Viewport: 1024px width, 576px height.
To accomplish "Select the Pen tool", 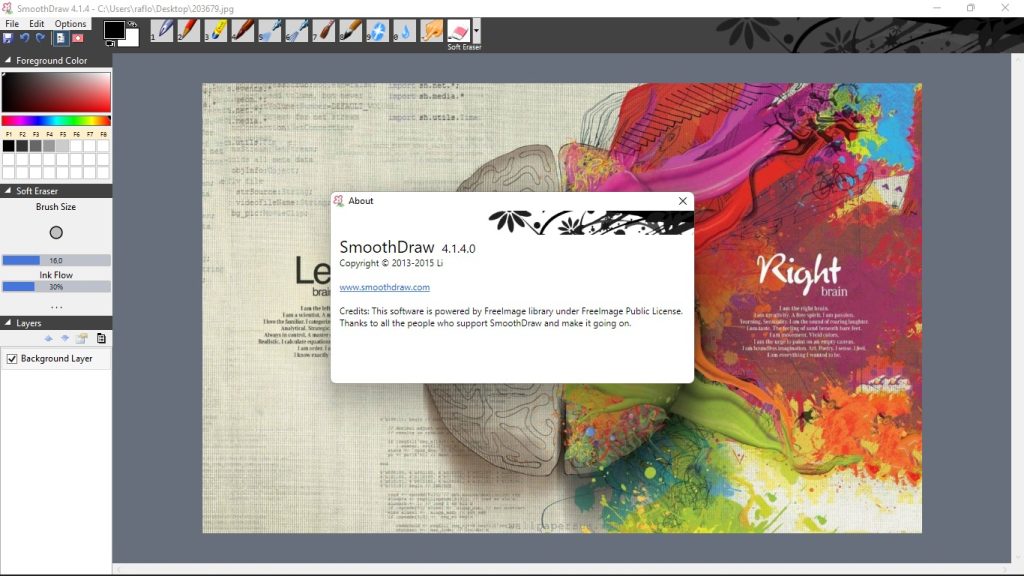I will click(163, 32).
